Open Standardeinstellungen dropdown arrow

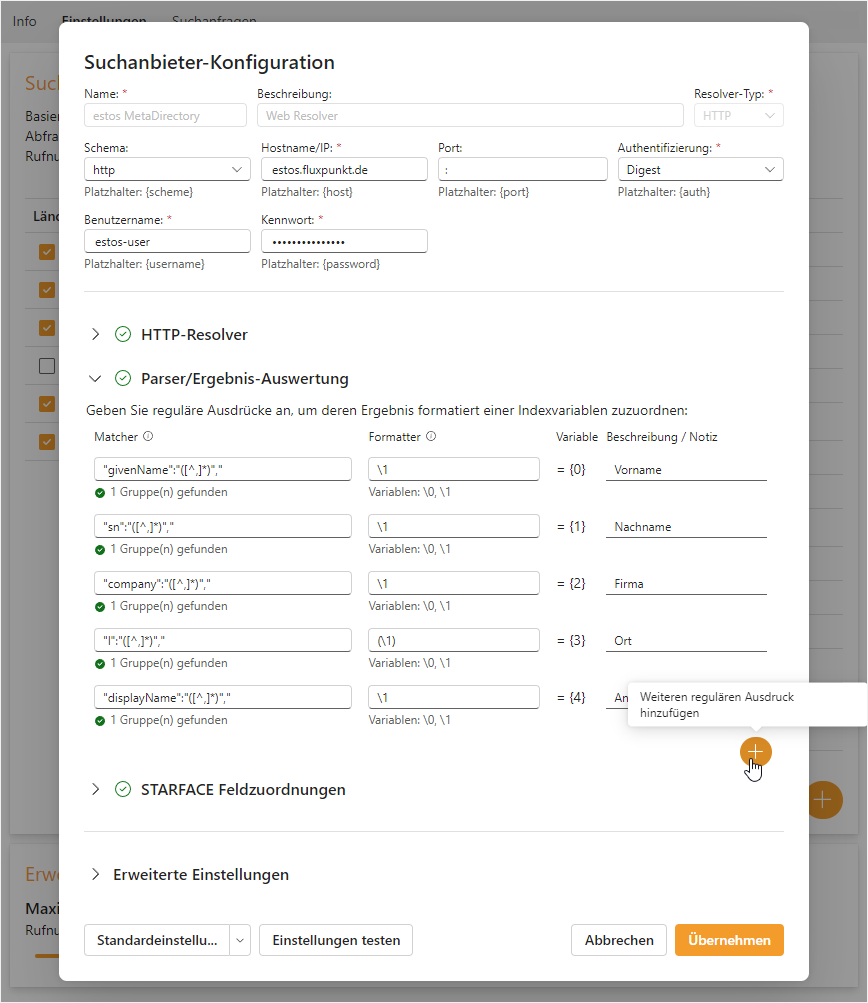pos(240,940)
